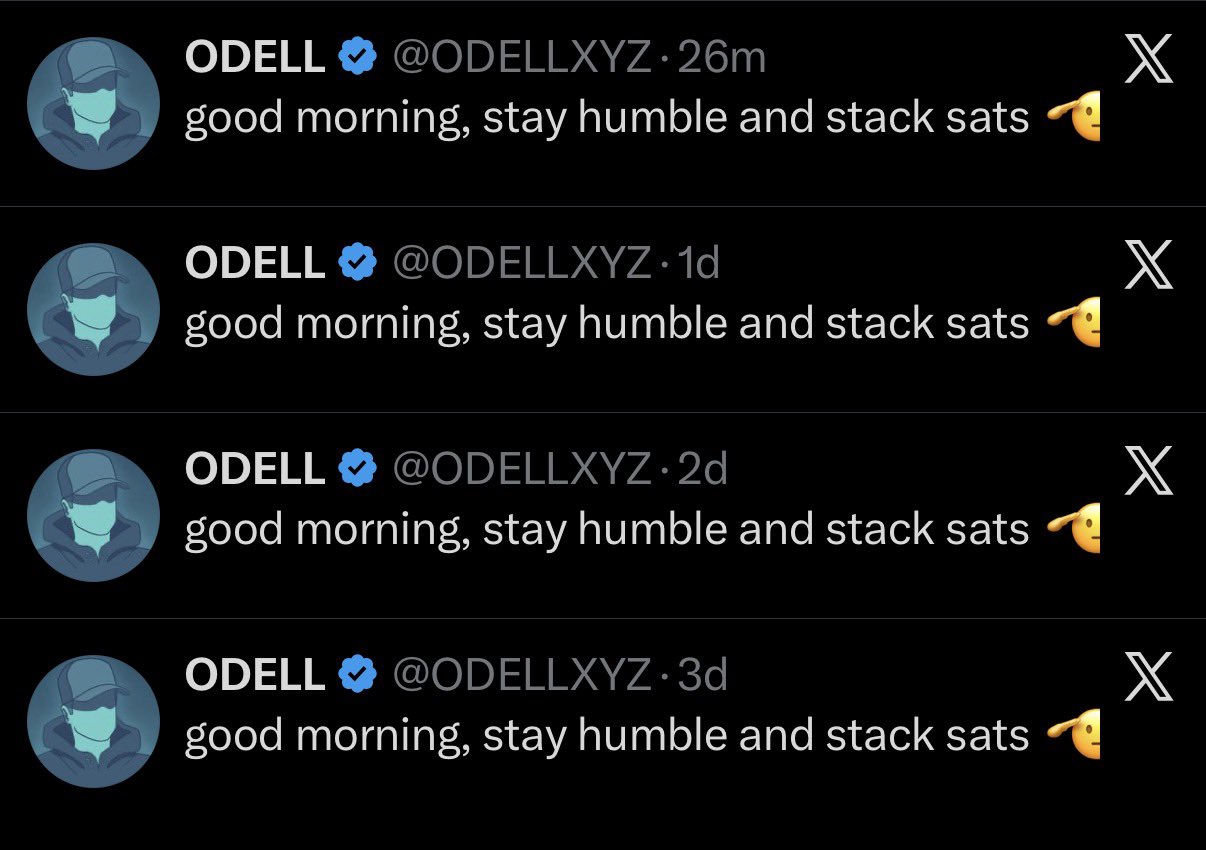Click the verified badge on the 3d post
Screen dimensions: 1206x850
pyautogui.click(x=358, y=675)
